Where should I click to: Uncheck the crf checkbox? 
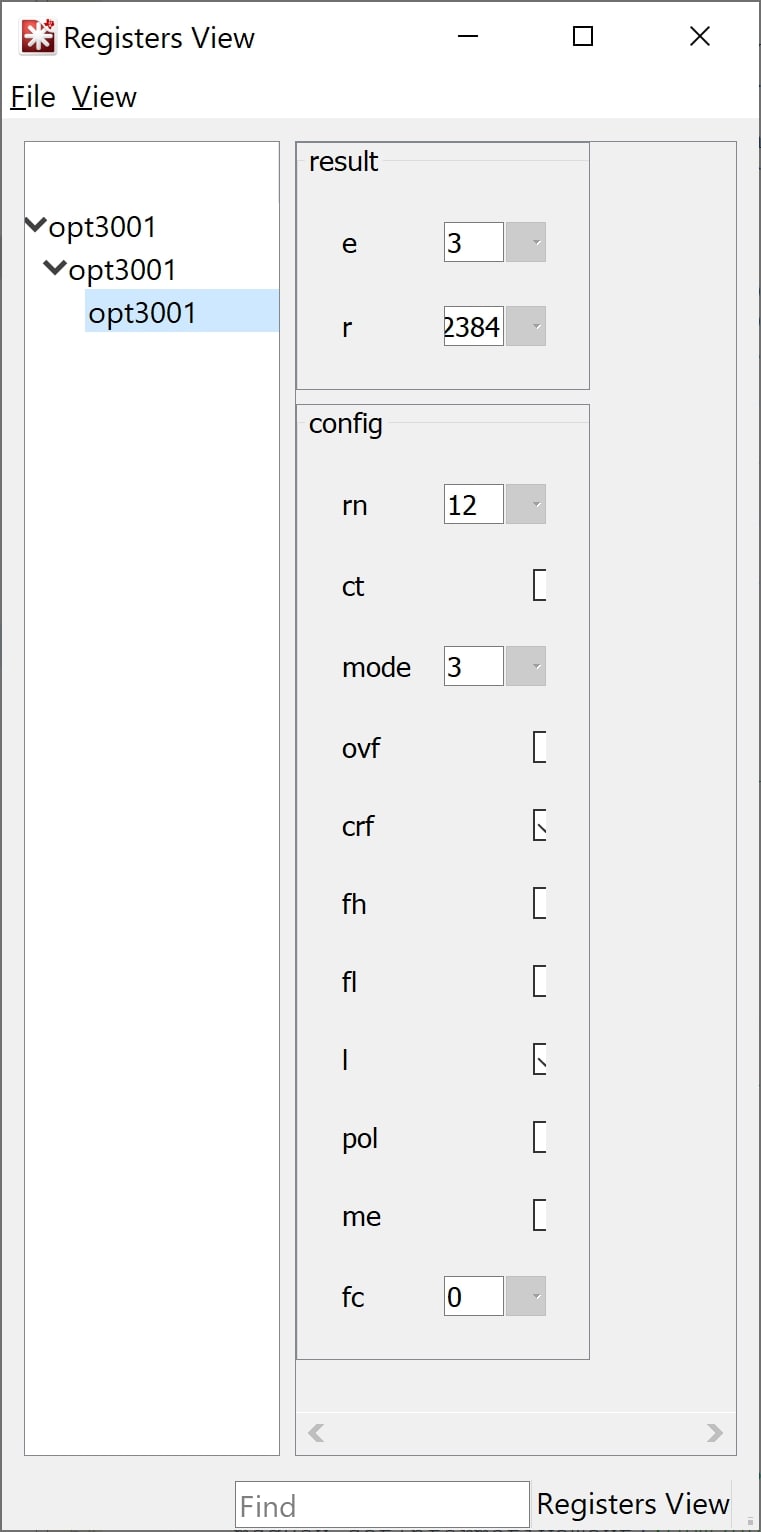tap(540, 826)
